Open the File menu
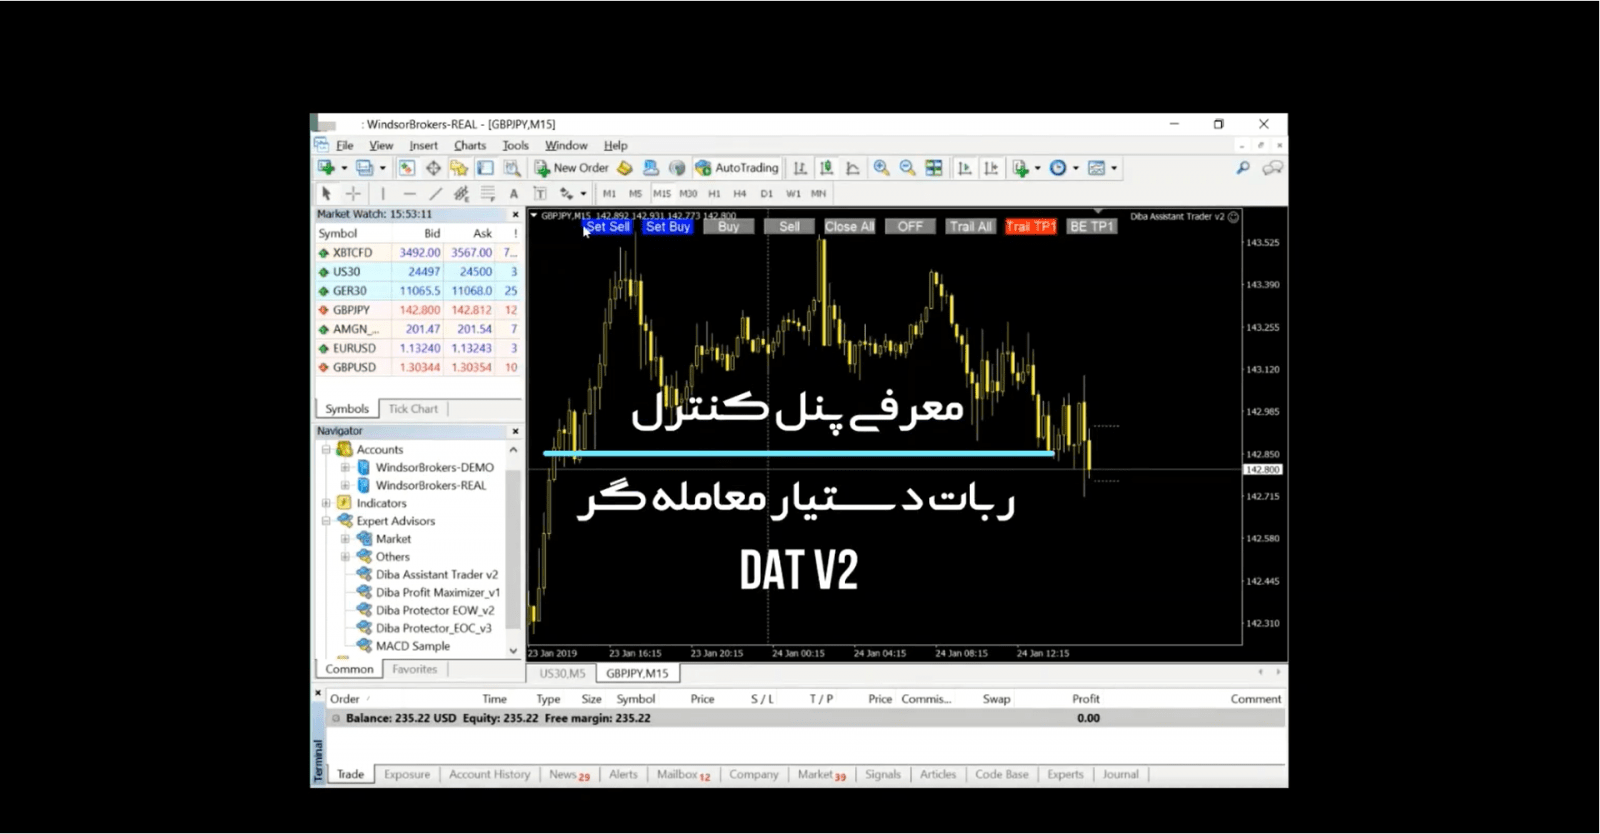The height and width of the screenshot is (834, 1600). click(345, 145)
